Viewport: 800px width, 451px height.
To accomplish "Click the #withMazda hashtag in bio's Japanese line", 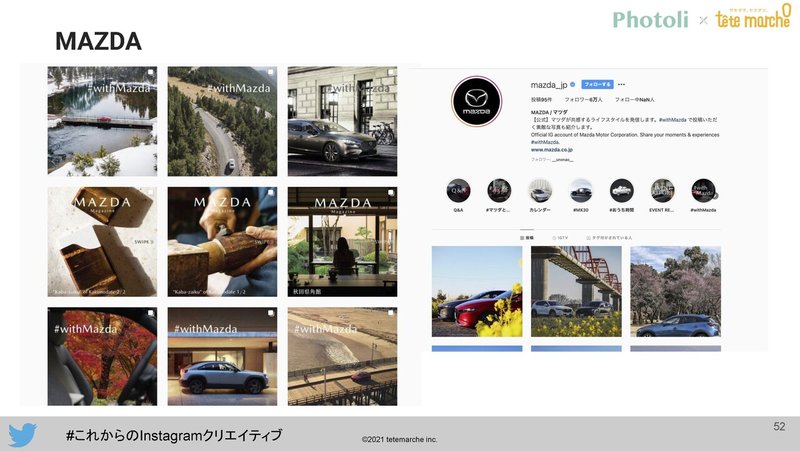I will click(x=672, y=119).
